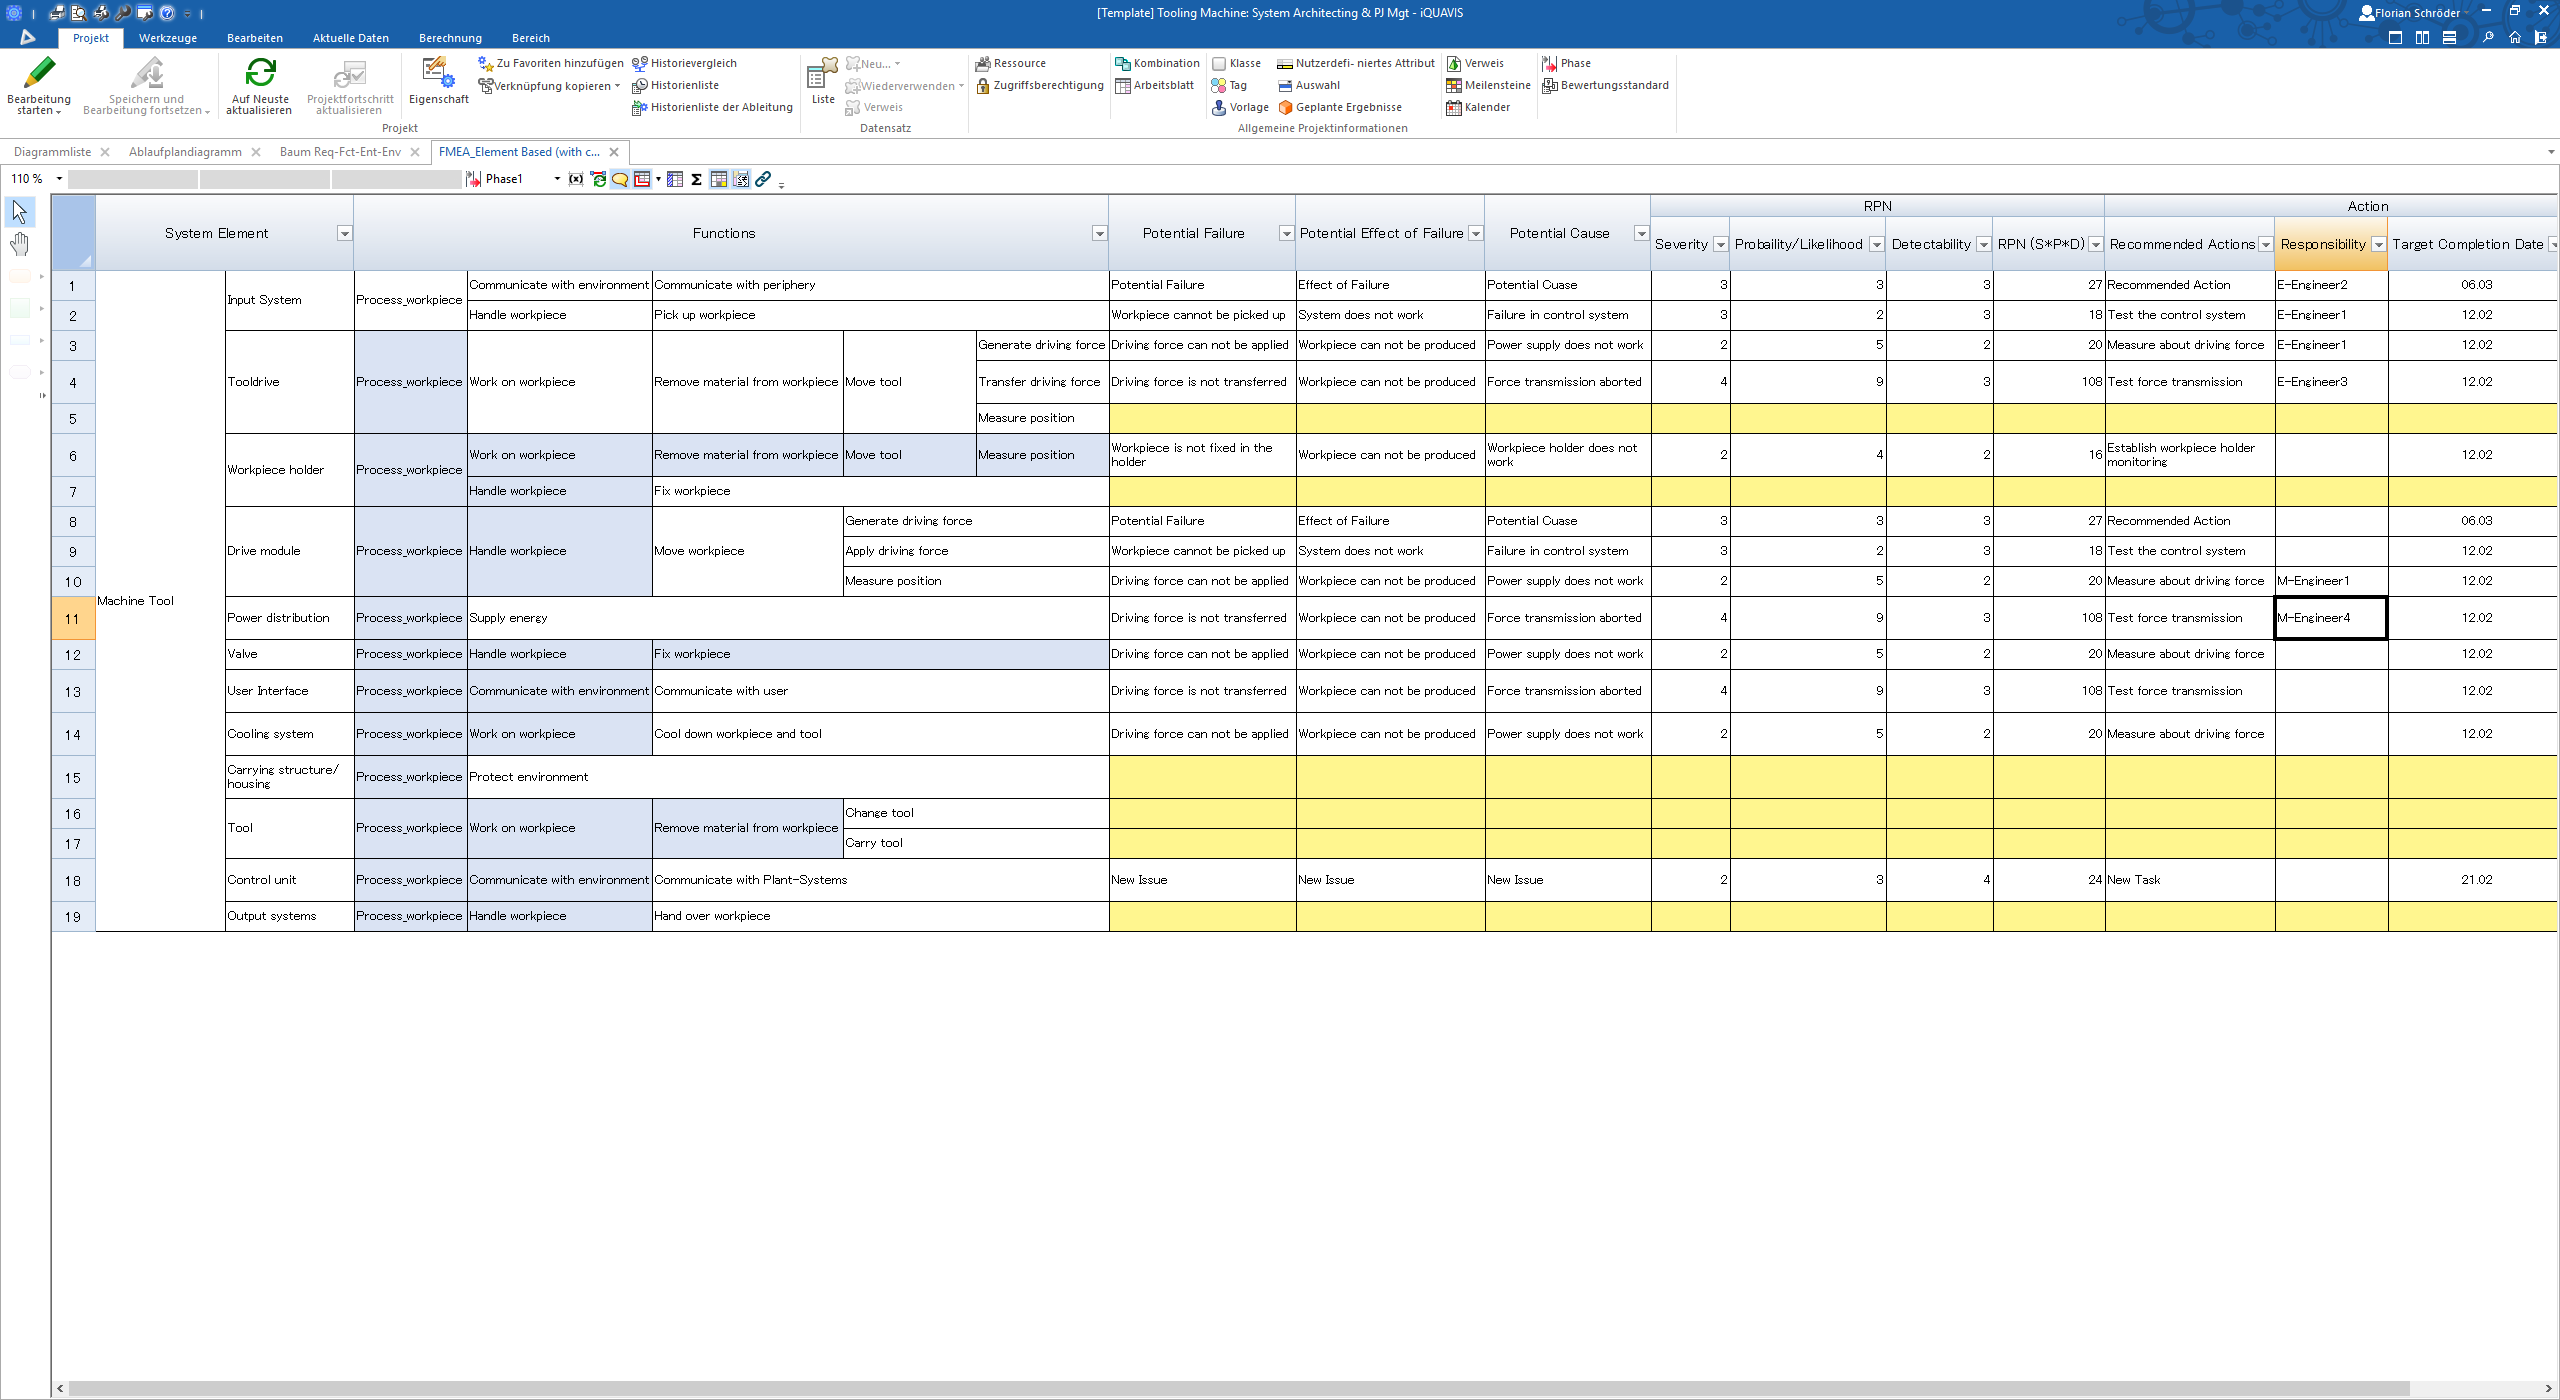Click the Bearbeitung starten pencil icon

click(39, 73)
